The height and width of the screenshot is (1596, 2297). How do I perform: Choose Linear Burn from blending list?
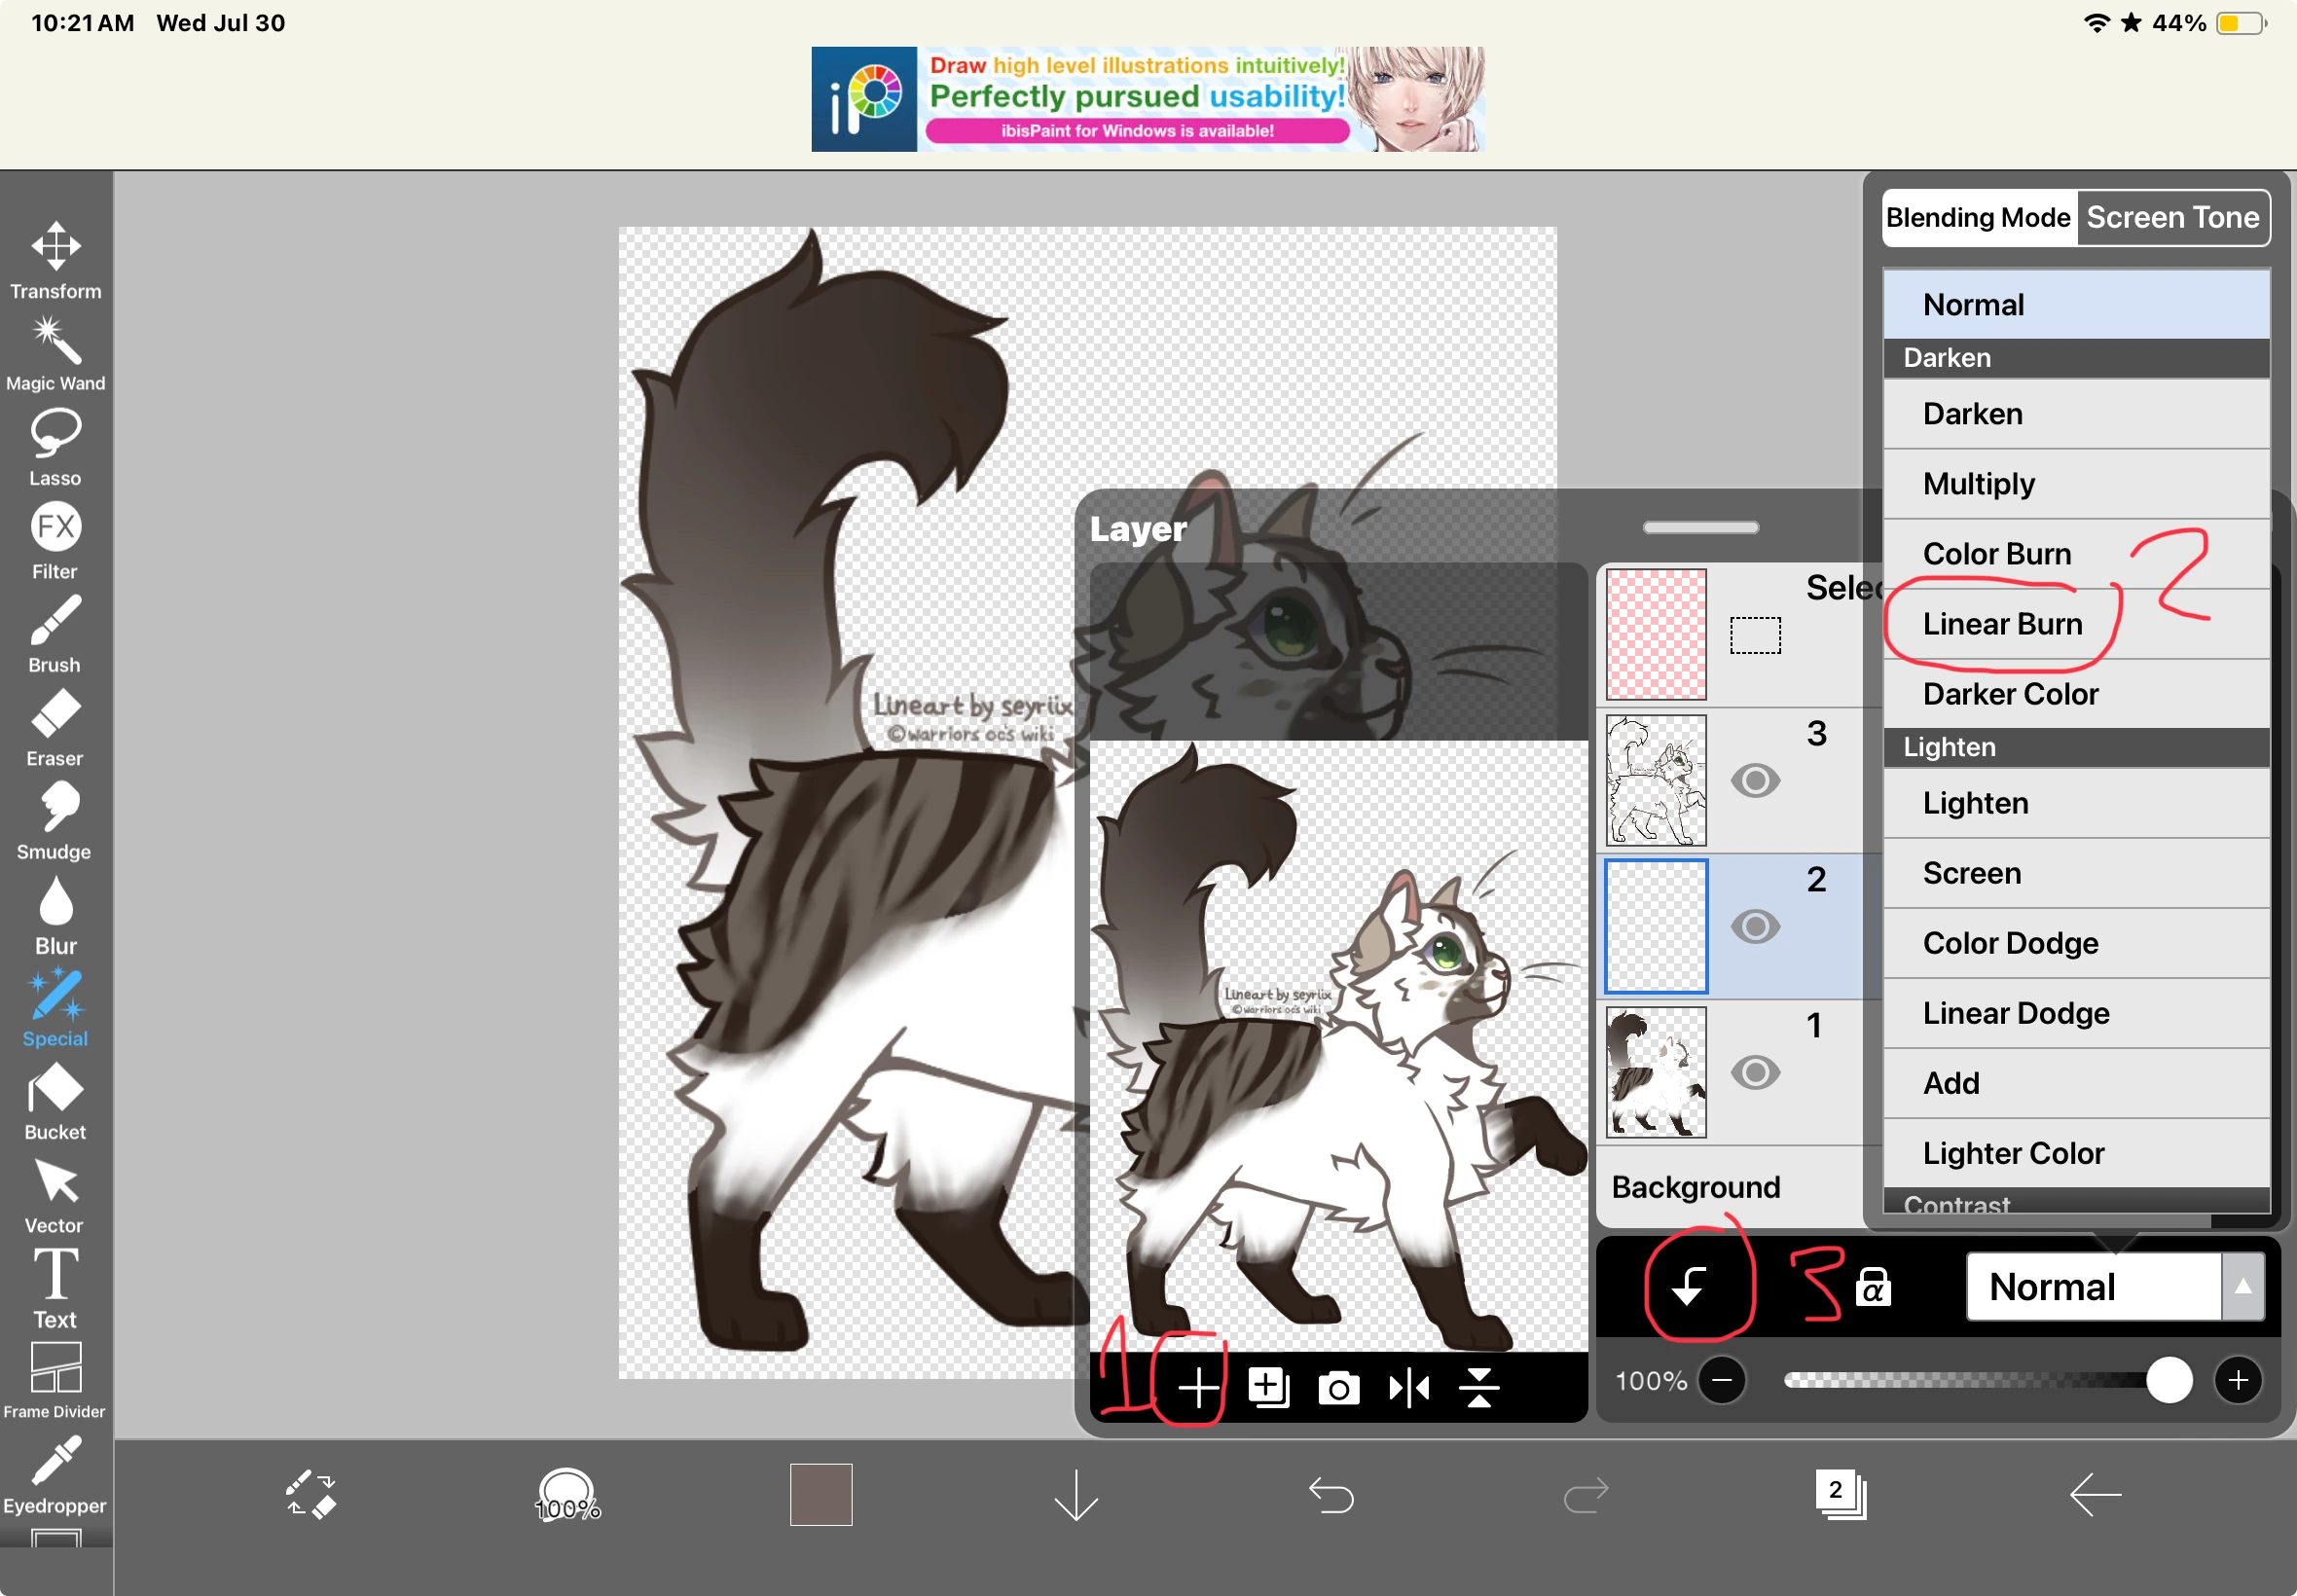[x=2002, y=624]
